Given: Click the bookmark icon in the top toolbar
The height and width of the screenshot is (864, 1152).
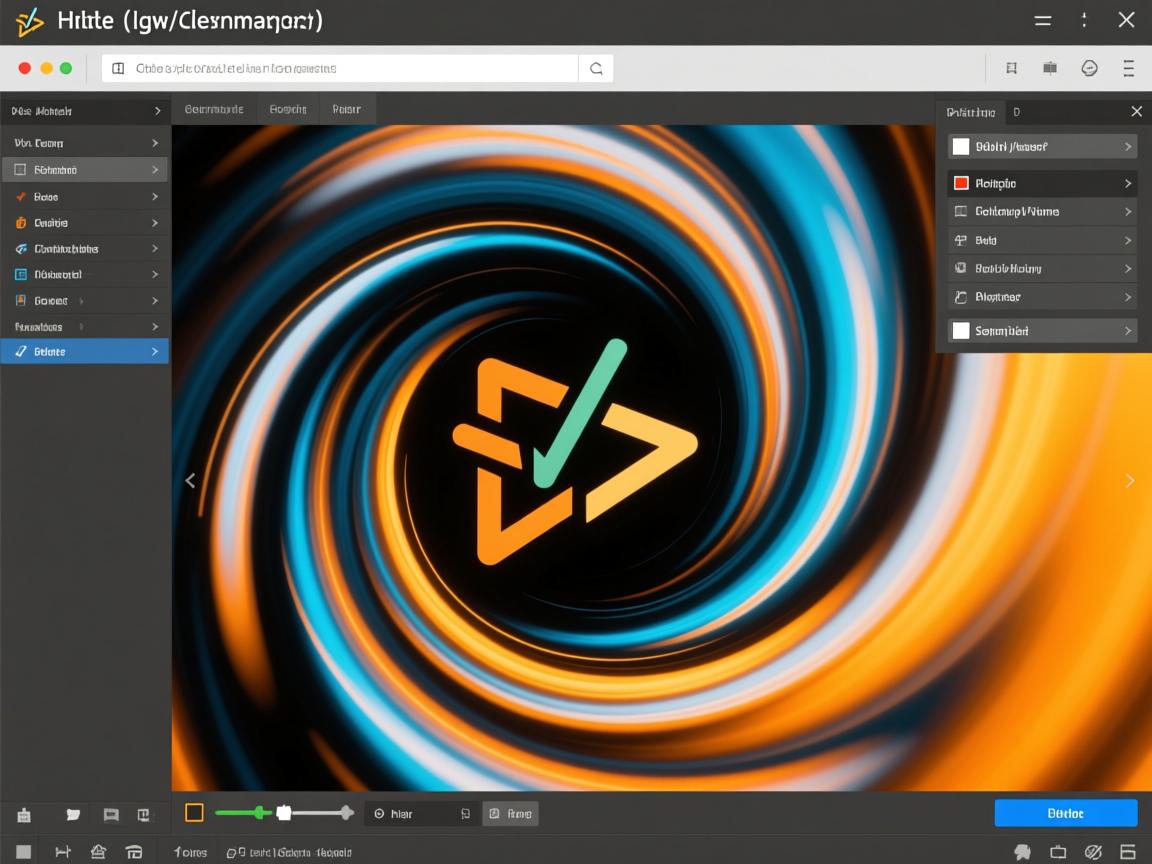Looking at the screenshot, I should 1011,68.
